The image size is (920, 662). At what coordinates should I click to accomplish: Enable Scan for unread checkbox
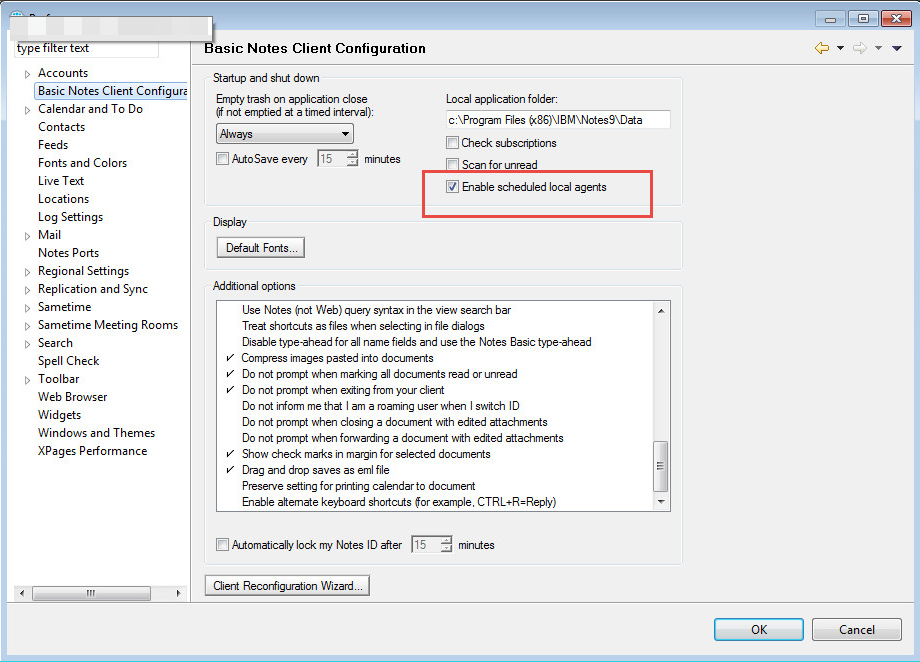tap(452, 164)
